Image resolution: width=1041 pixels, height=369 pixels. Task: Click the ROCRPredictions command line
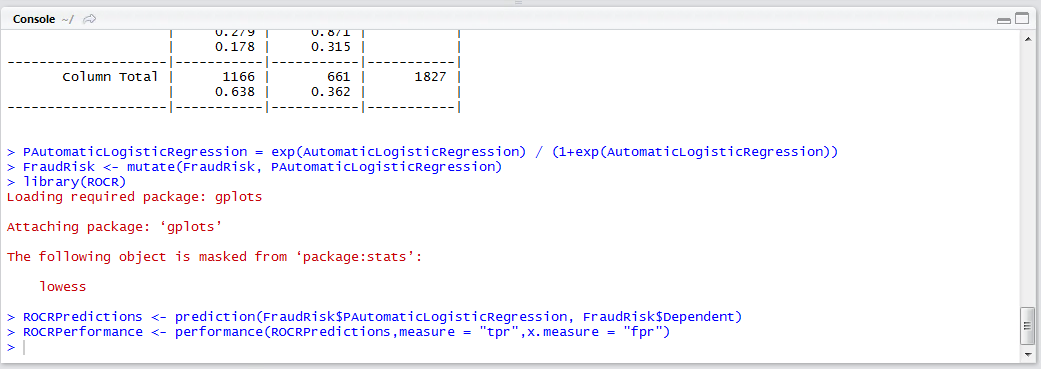374,317
